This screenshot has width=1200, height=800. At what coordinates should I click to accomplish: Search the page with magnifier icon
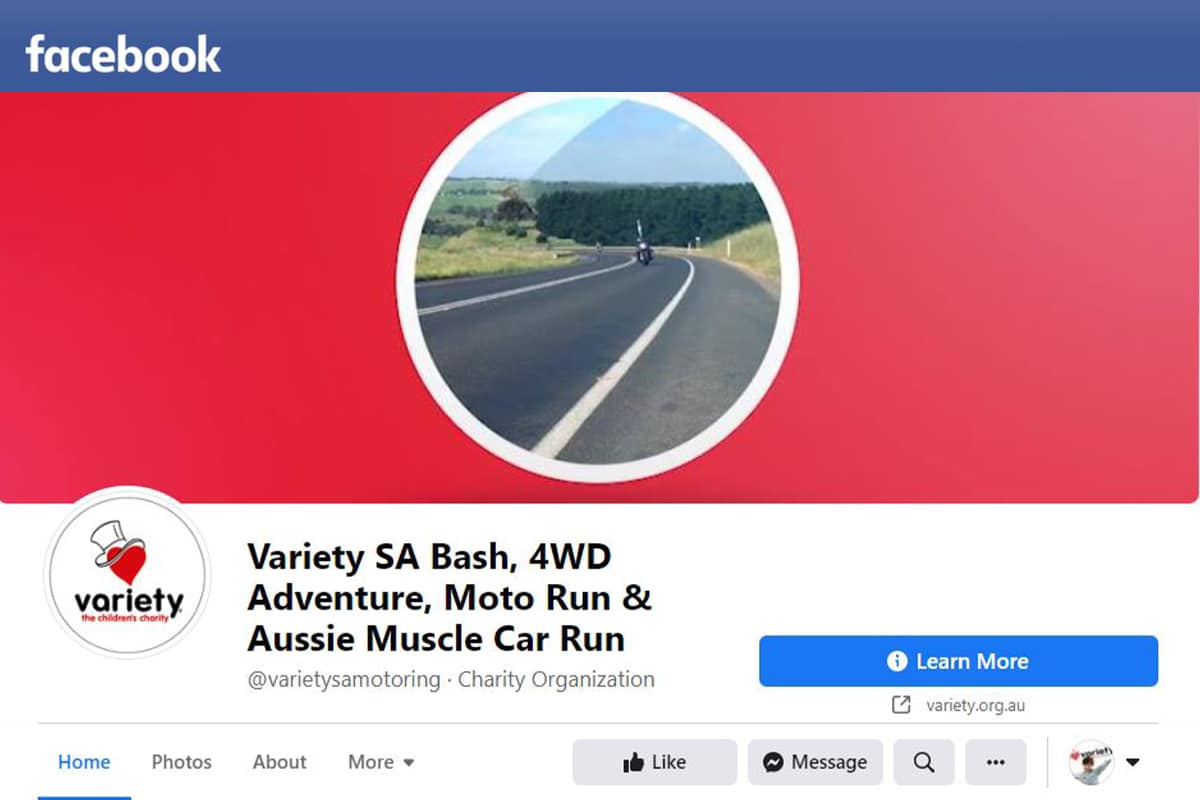[x=924, y=762]
